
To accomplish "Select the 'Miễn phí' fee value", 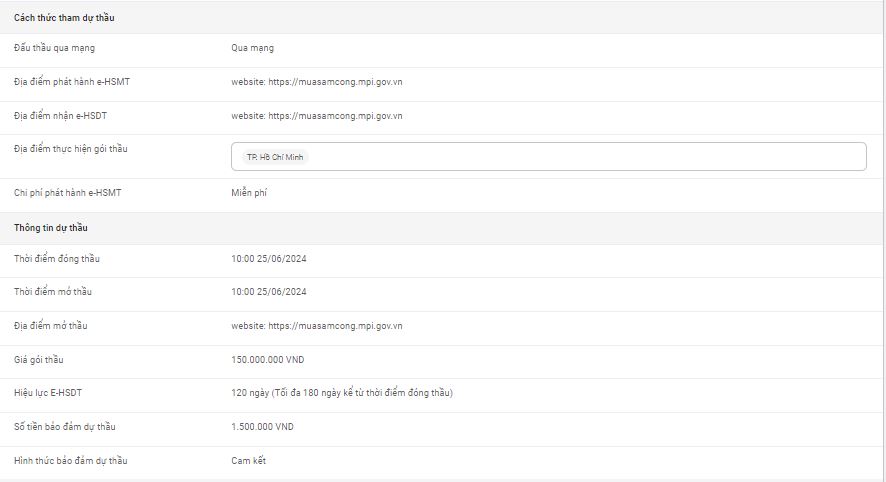I will 249,193.
